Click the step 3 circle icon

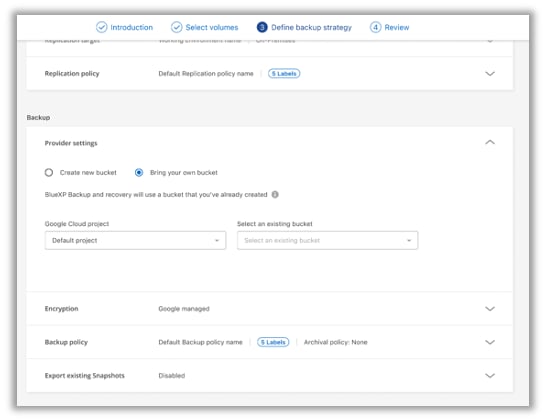point(262,27)
